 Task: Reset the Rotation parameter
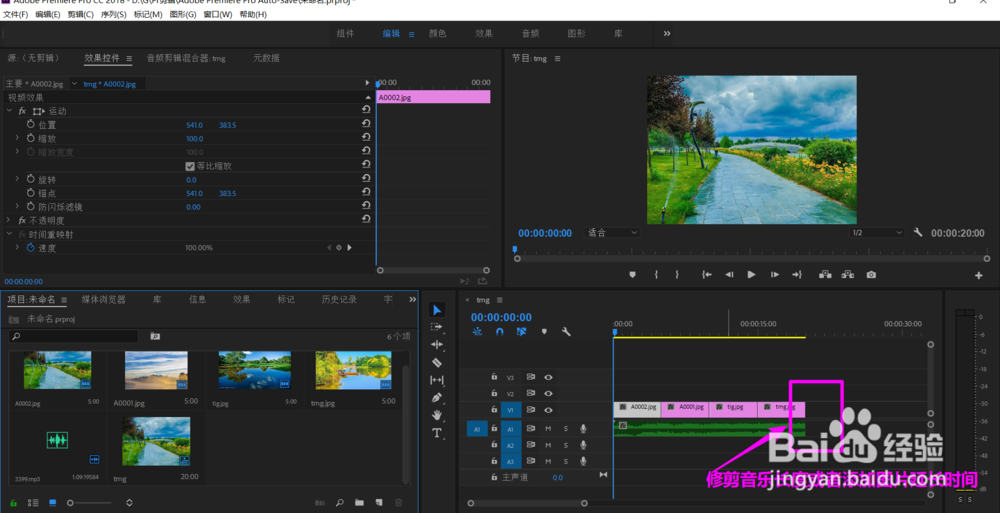click(366, 180)
